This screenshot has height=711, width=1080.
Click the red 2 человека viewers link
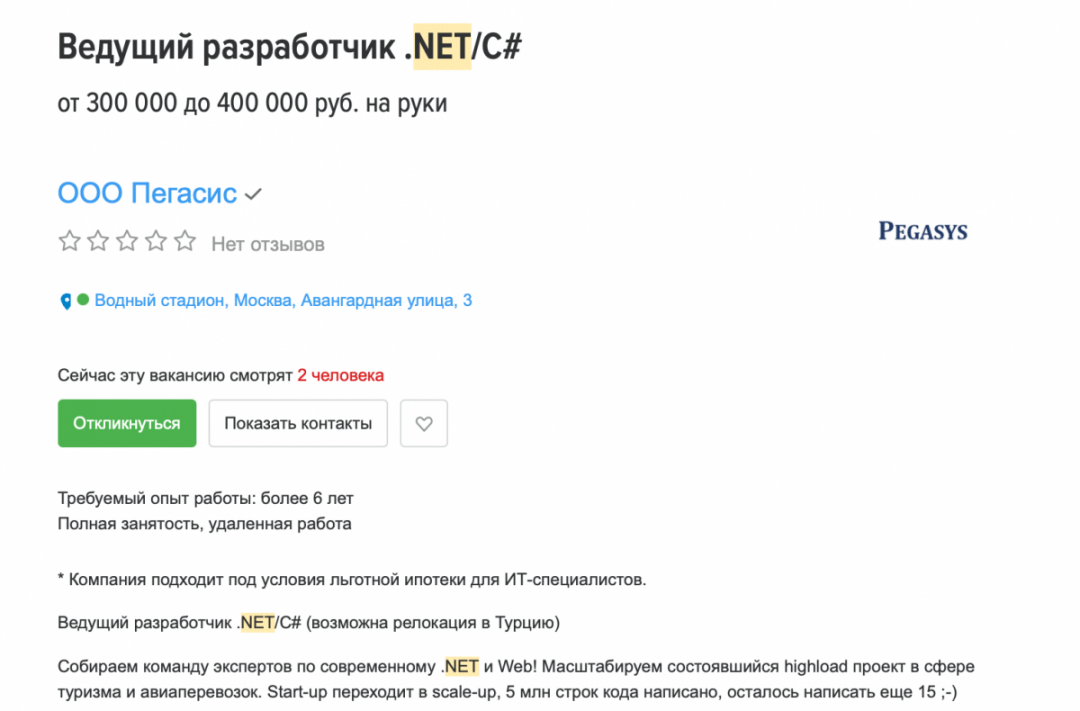341,374
